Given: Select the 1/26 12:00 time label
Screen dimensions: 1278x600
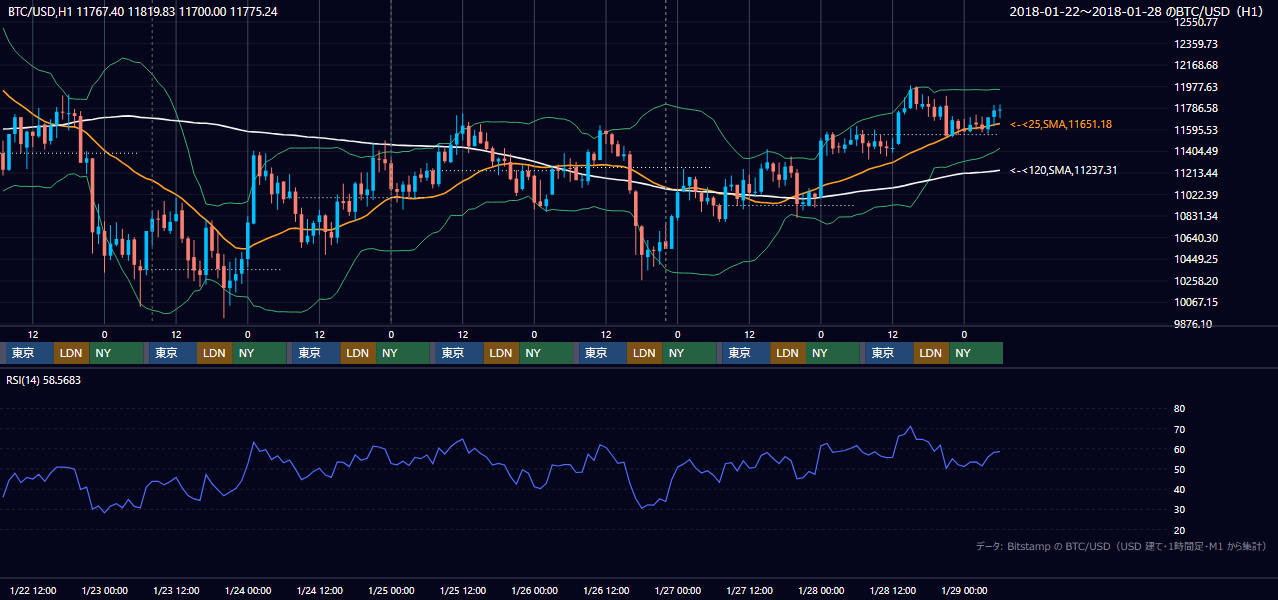Looking at the screenshot, I should pos(606,590).
